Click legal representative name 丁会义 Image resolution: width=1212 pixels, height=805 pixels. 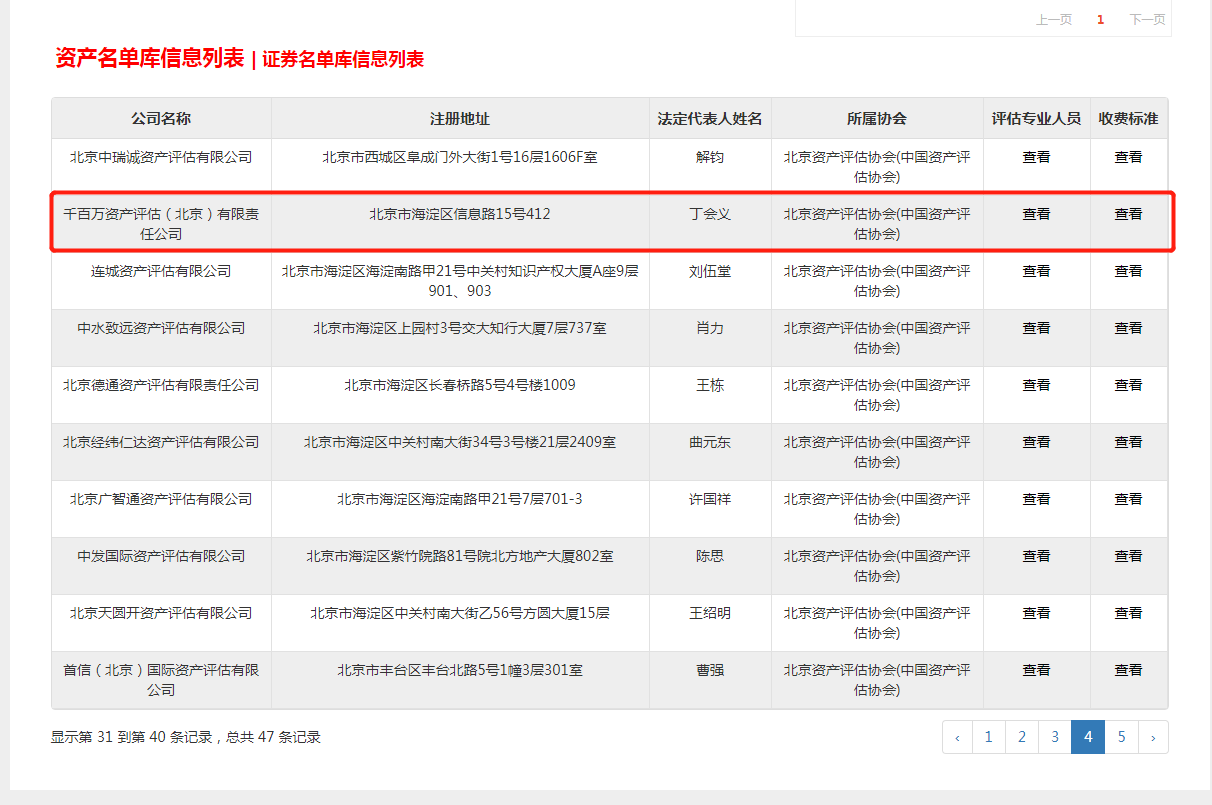710,214
